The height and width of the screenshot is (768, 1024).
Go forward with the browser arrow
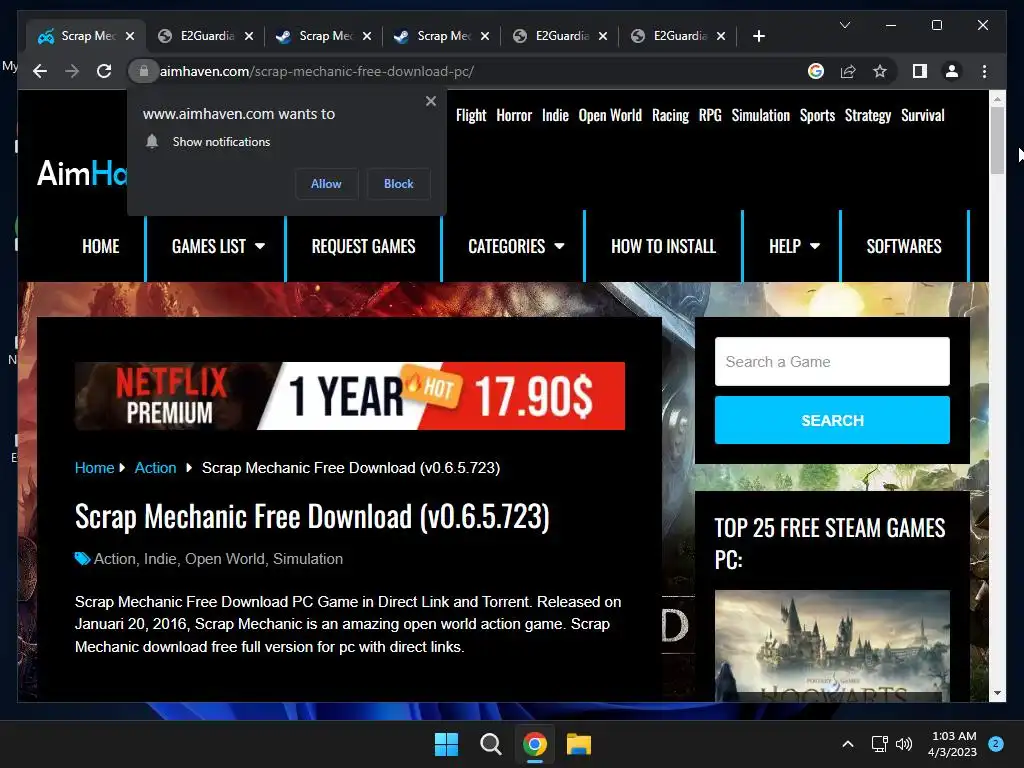tap(72, 71)
